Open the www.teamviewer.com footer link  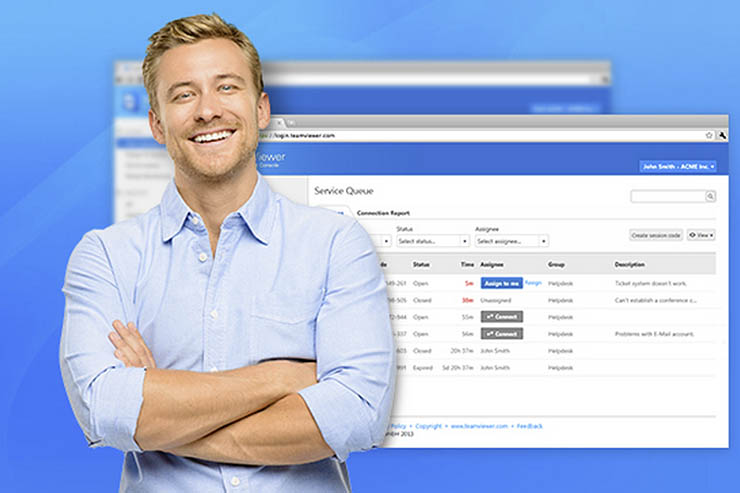pyautogui.click(x=478, y=426)
